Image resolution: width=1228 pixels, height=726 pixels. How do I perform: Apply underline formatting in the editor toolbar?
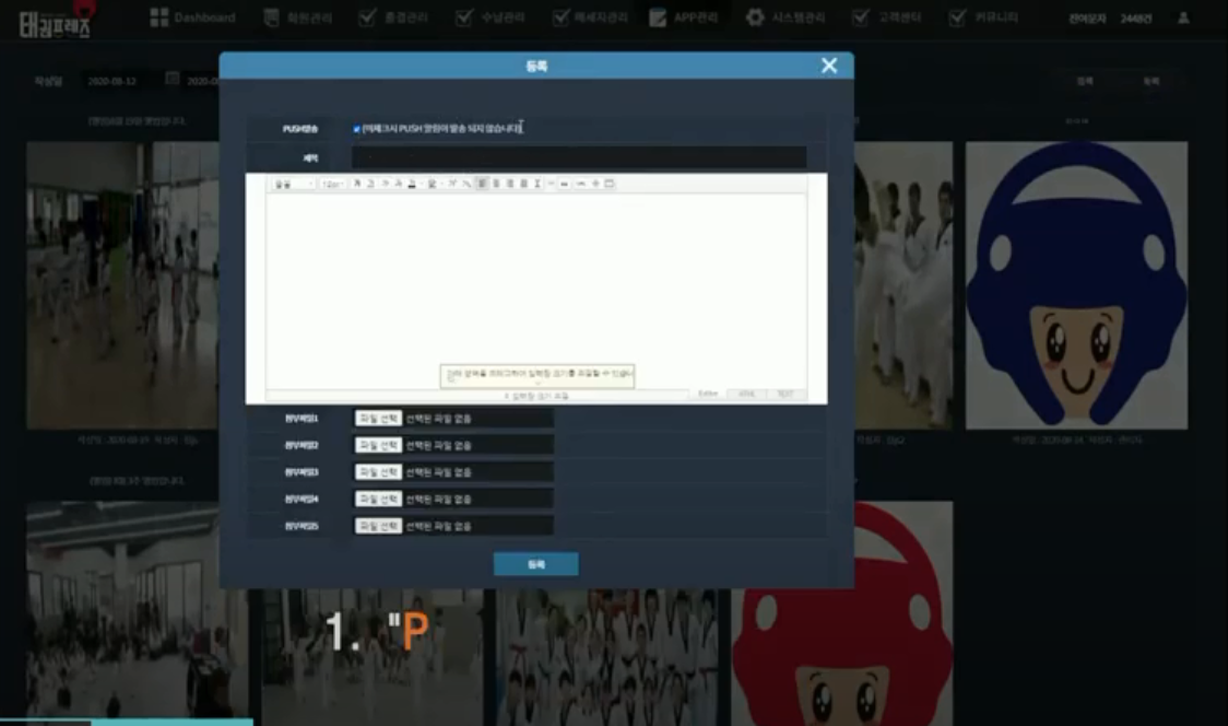pyautogui.click(x=371, y=184)
